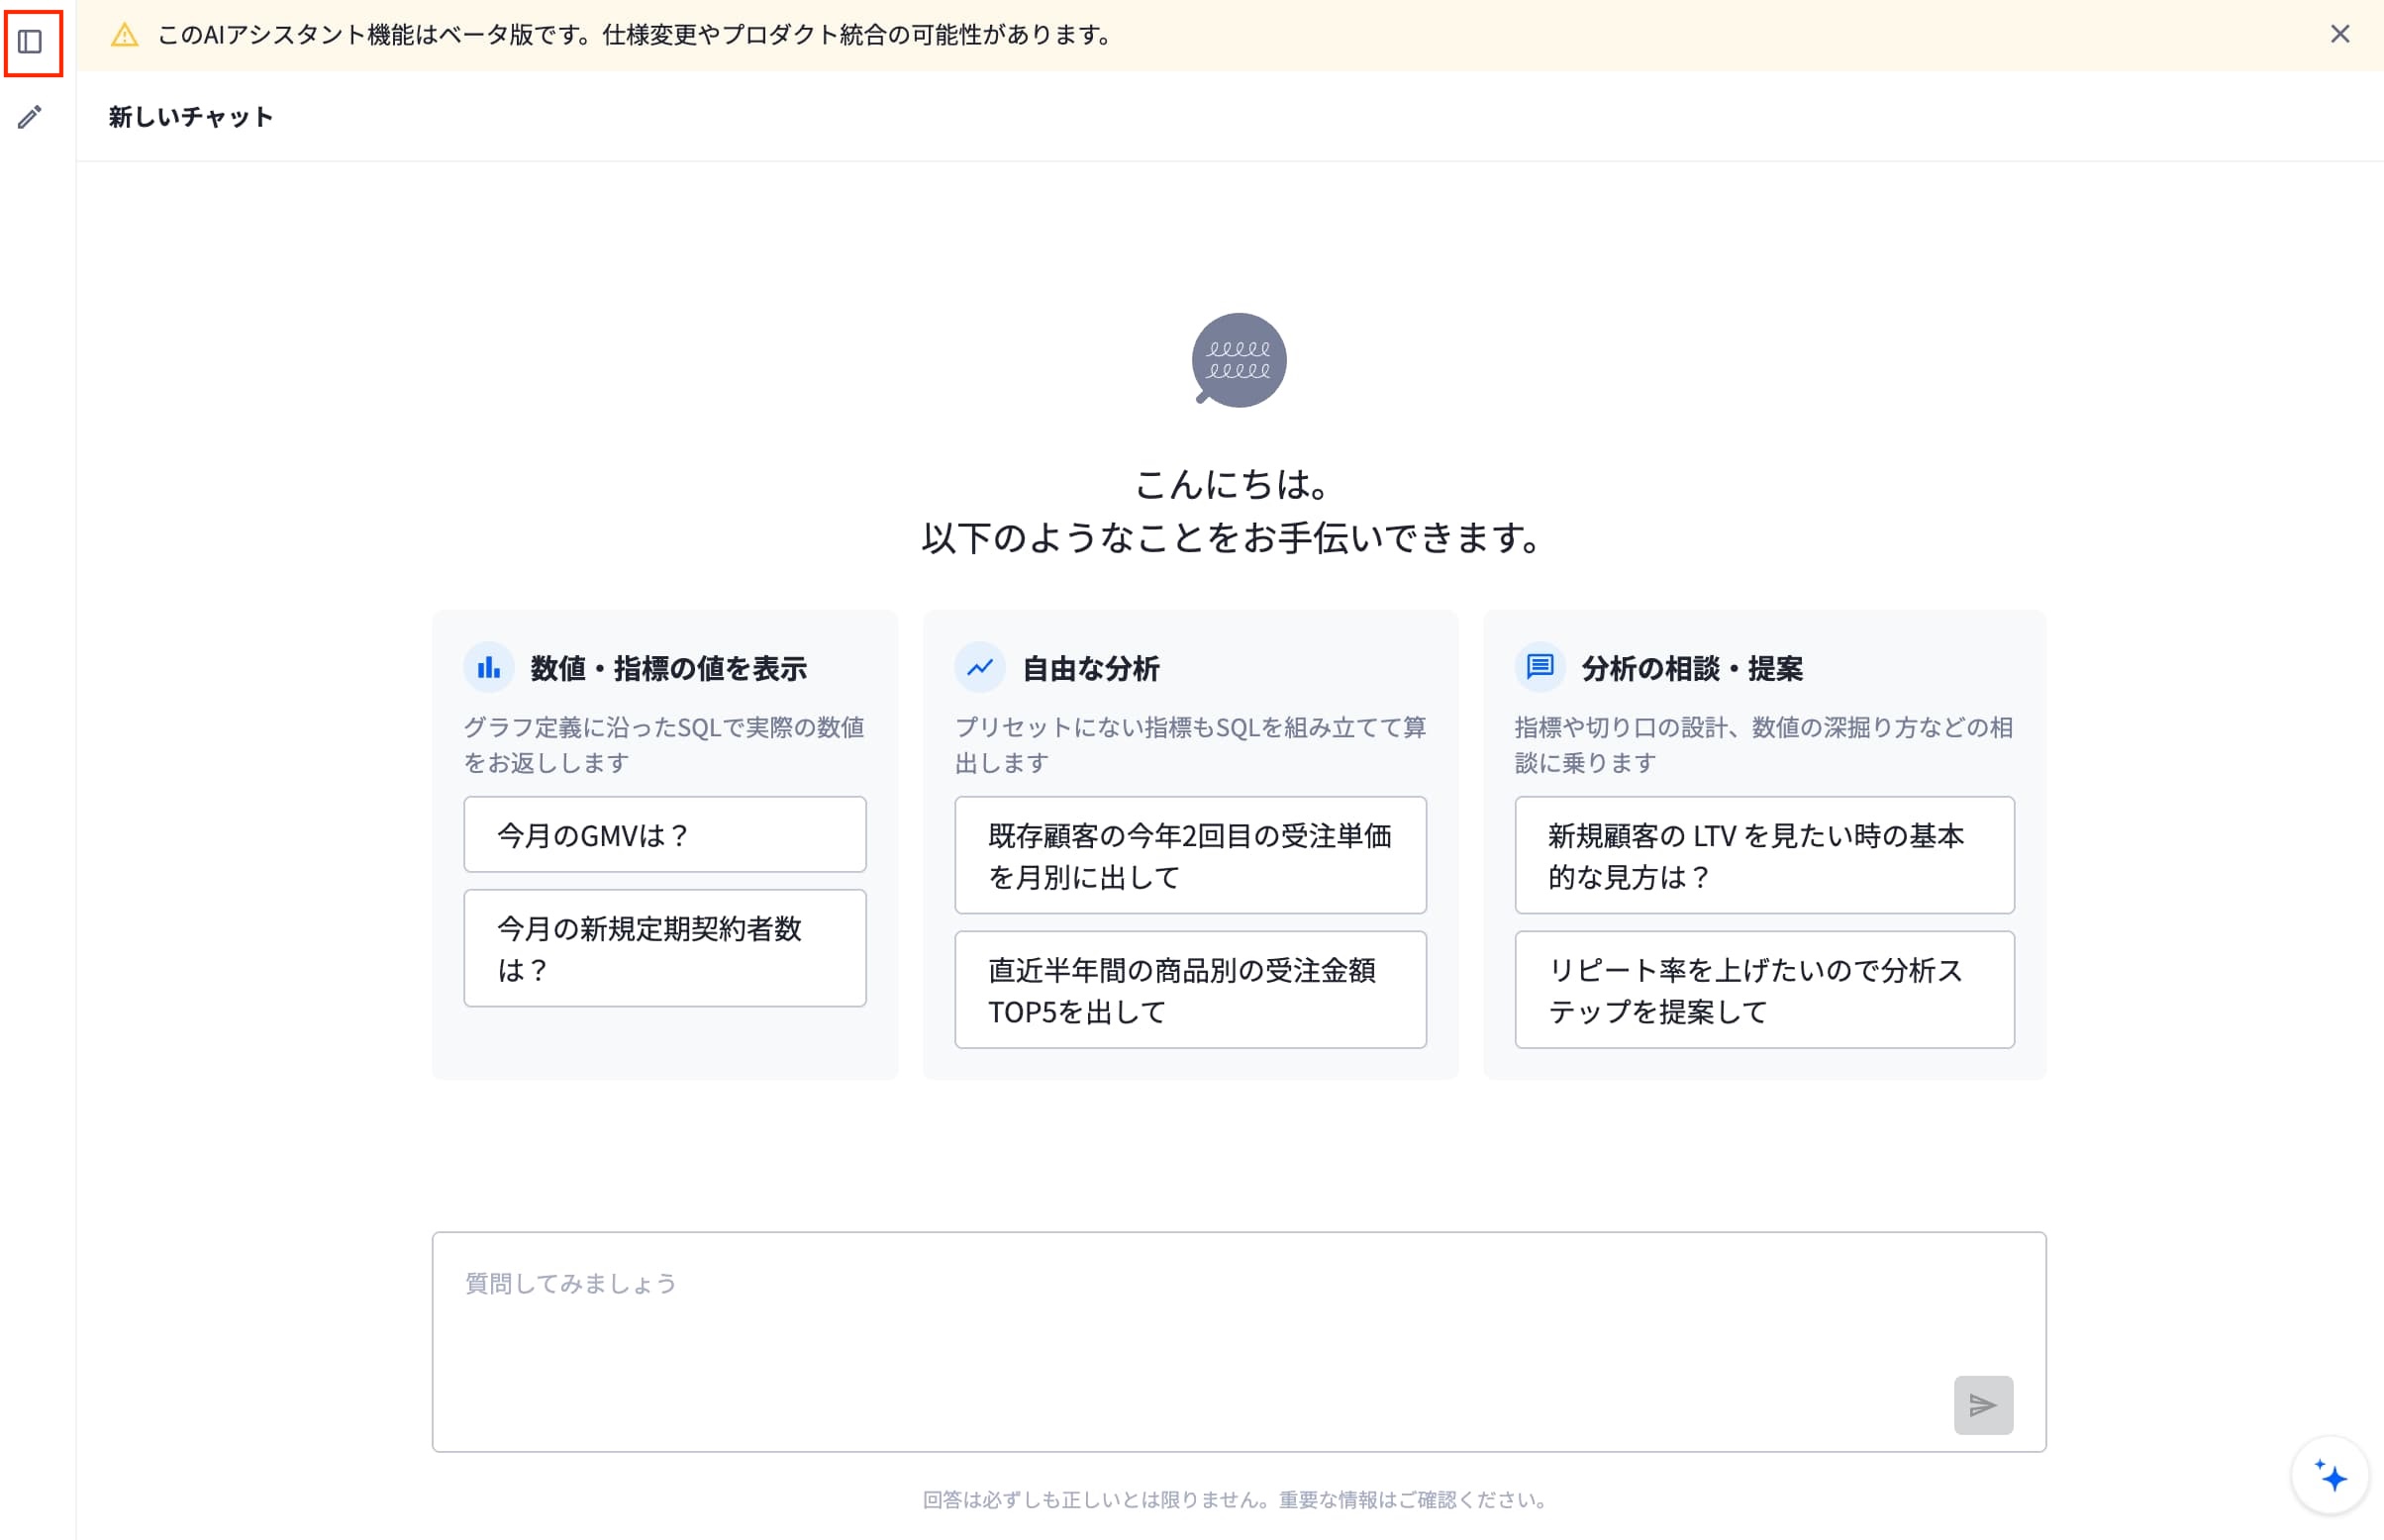
Task: Choose the 今月の新規定期契約者数は？ prompt
Action: [x=665, y=948]
